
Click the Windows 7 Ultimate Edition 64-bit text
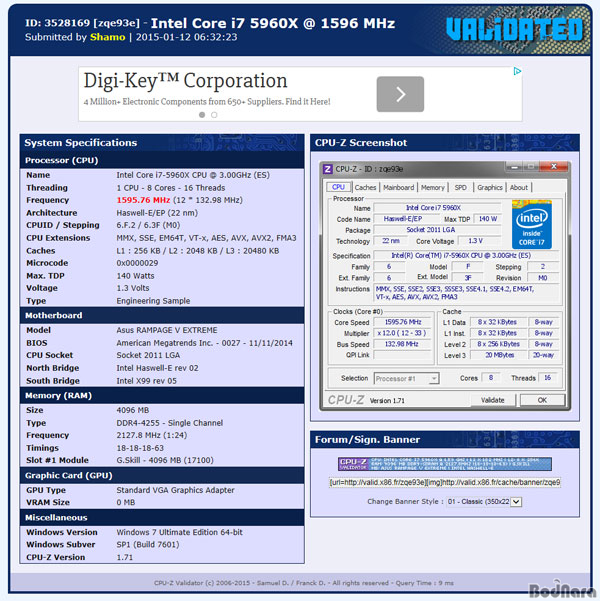coord(179,532)
